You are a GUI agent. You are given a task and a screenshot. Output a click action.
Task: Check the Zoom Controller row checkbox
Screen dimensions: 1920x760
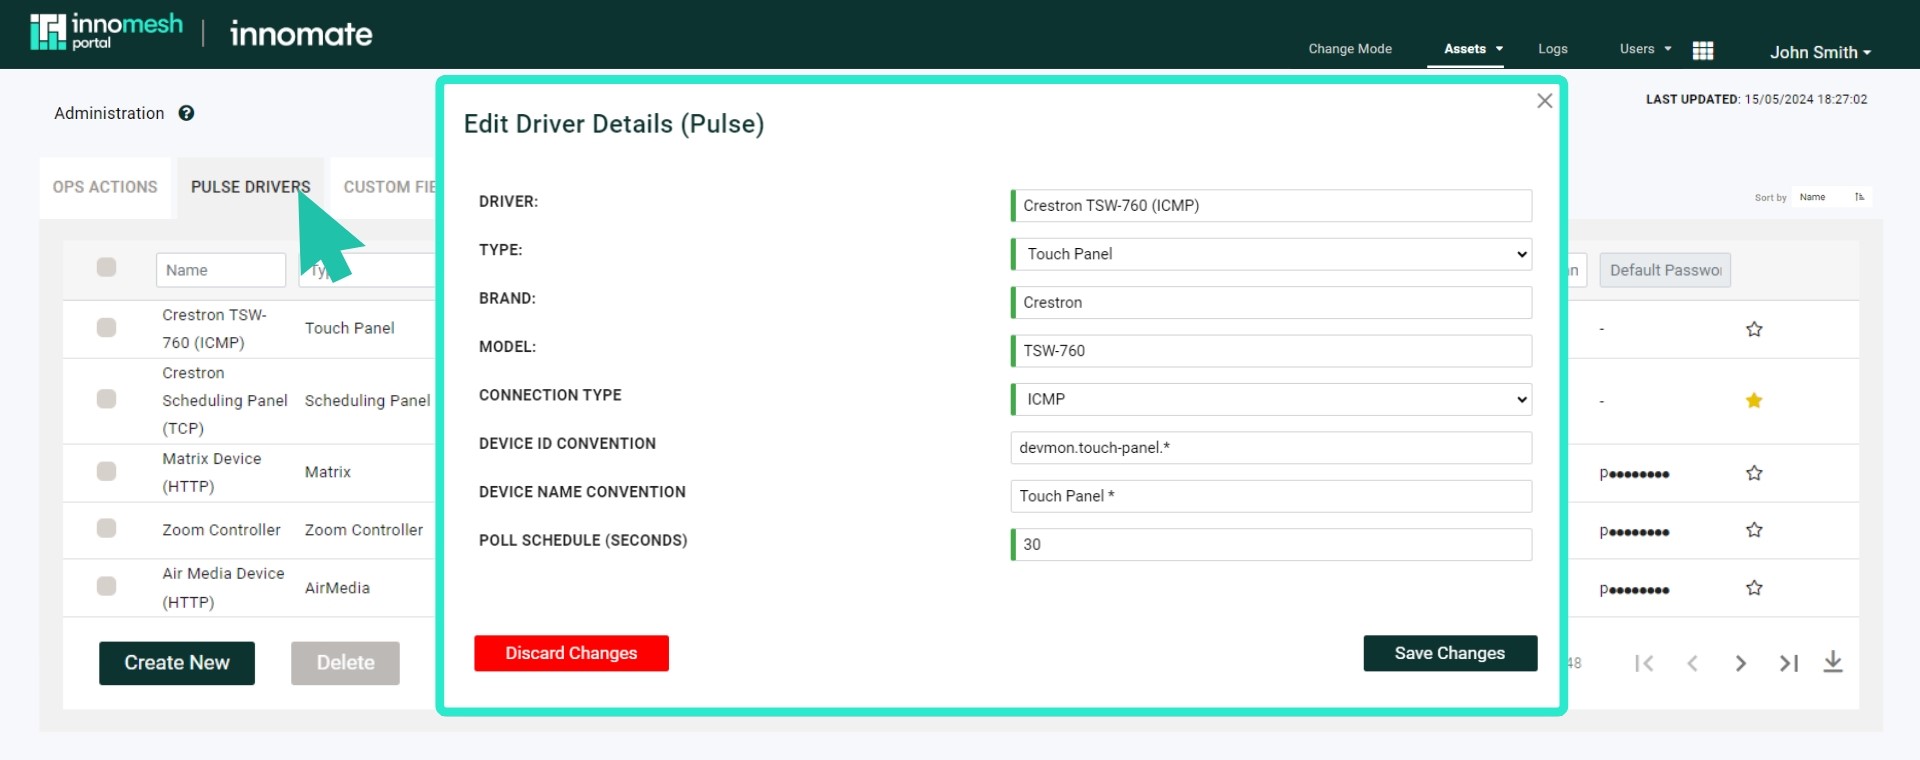(x=106, y=528)
